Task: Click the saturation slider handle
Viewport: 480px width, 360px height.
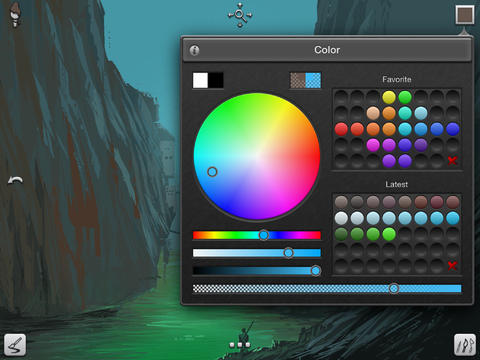Action: (289, 253)
